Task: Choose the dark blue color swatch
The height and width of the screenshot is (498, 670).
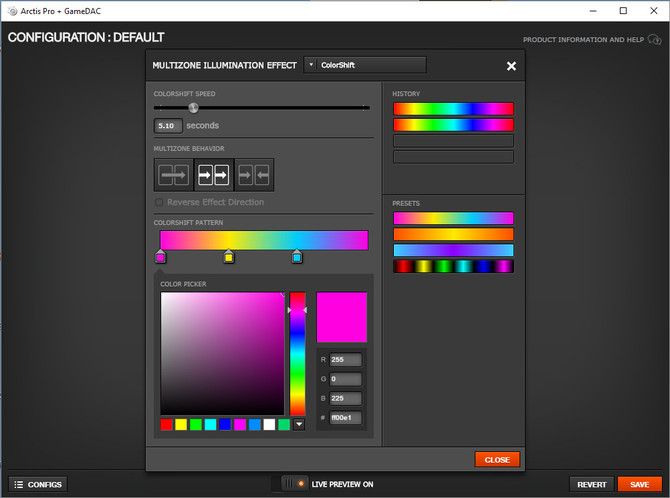Action: pyautogui.click(x=225, y=424)
